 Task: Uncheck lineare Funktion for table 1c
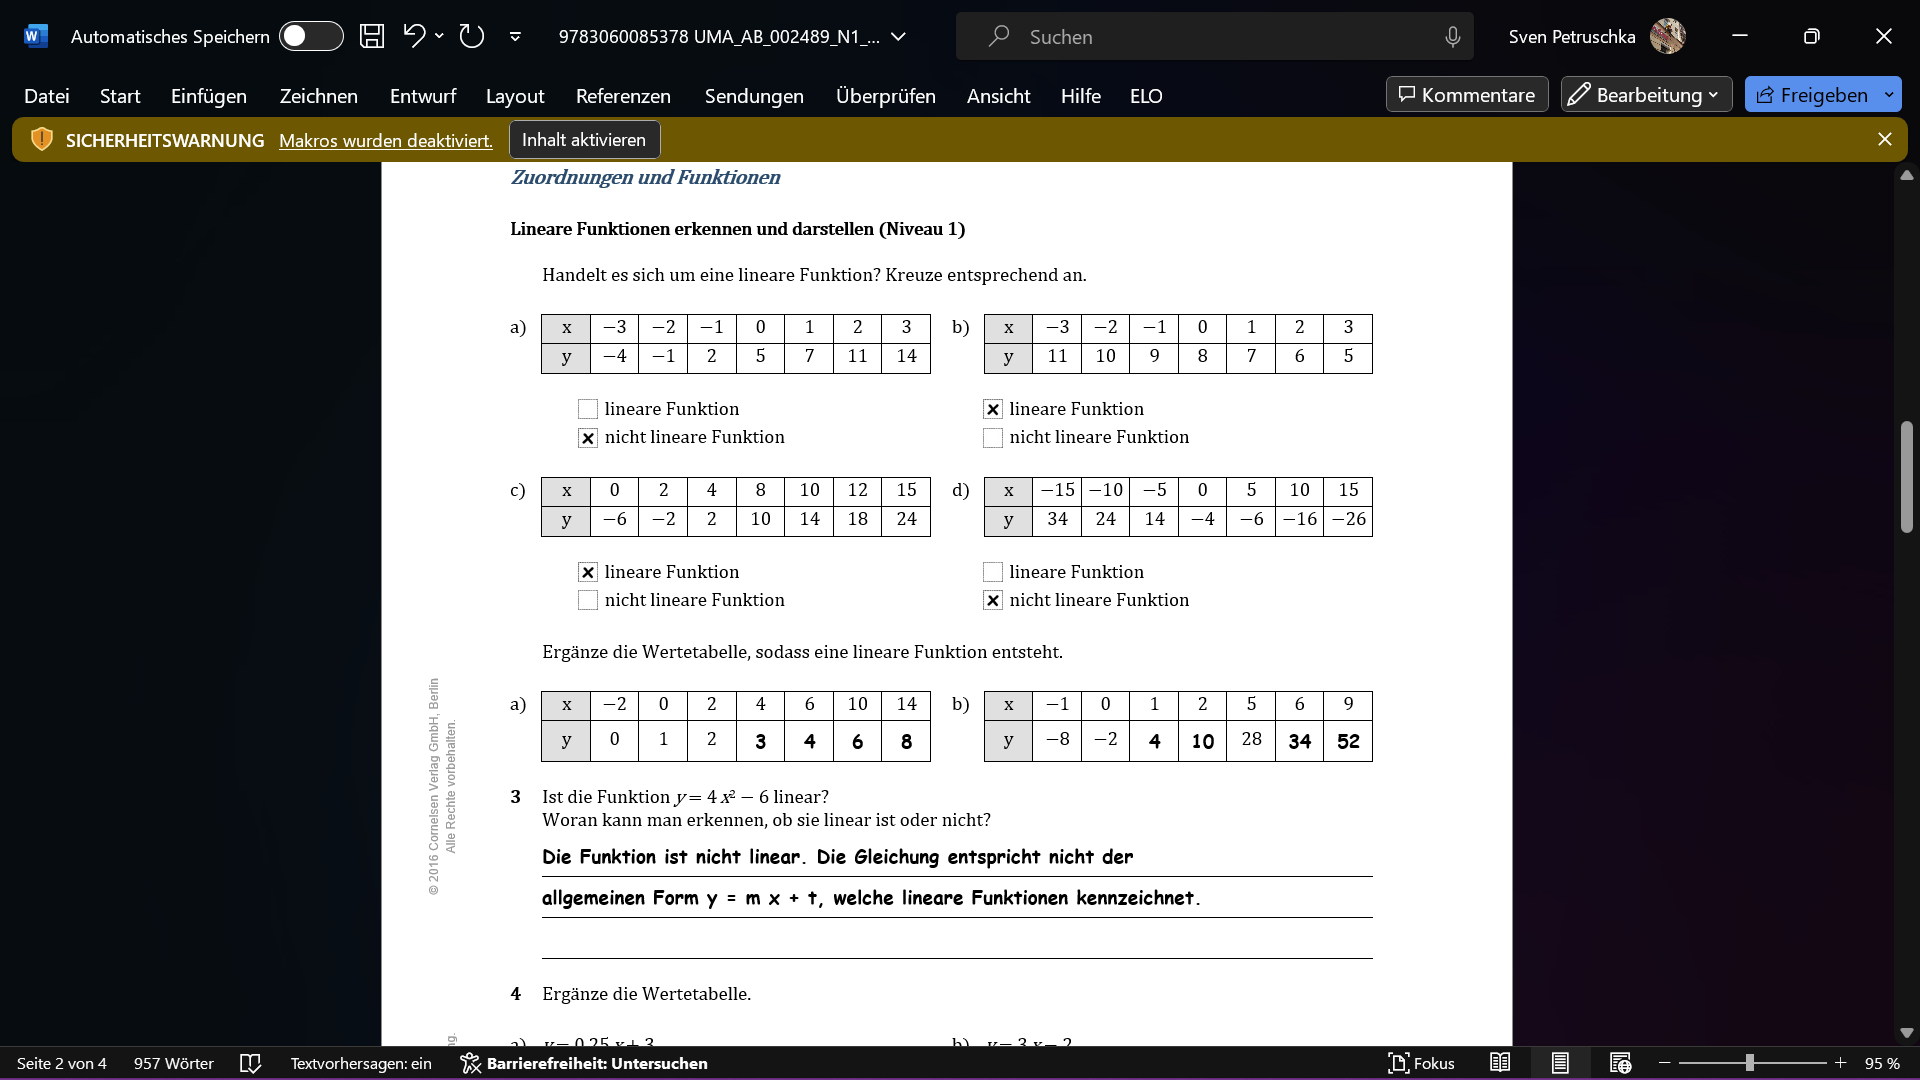pyautogui.click(x=588, y=572)
